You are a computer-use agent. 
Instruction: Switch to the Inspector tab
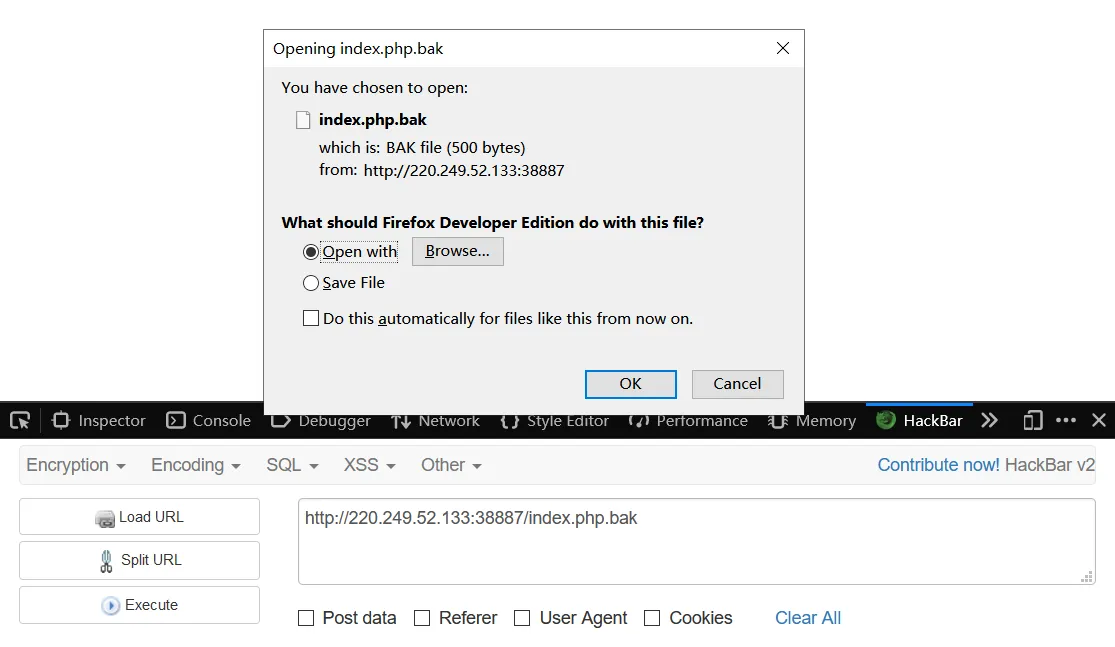coord(99,421)
